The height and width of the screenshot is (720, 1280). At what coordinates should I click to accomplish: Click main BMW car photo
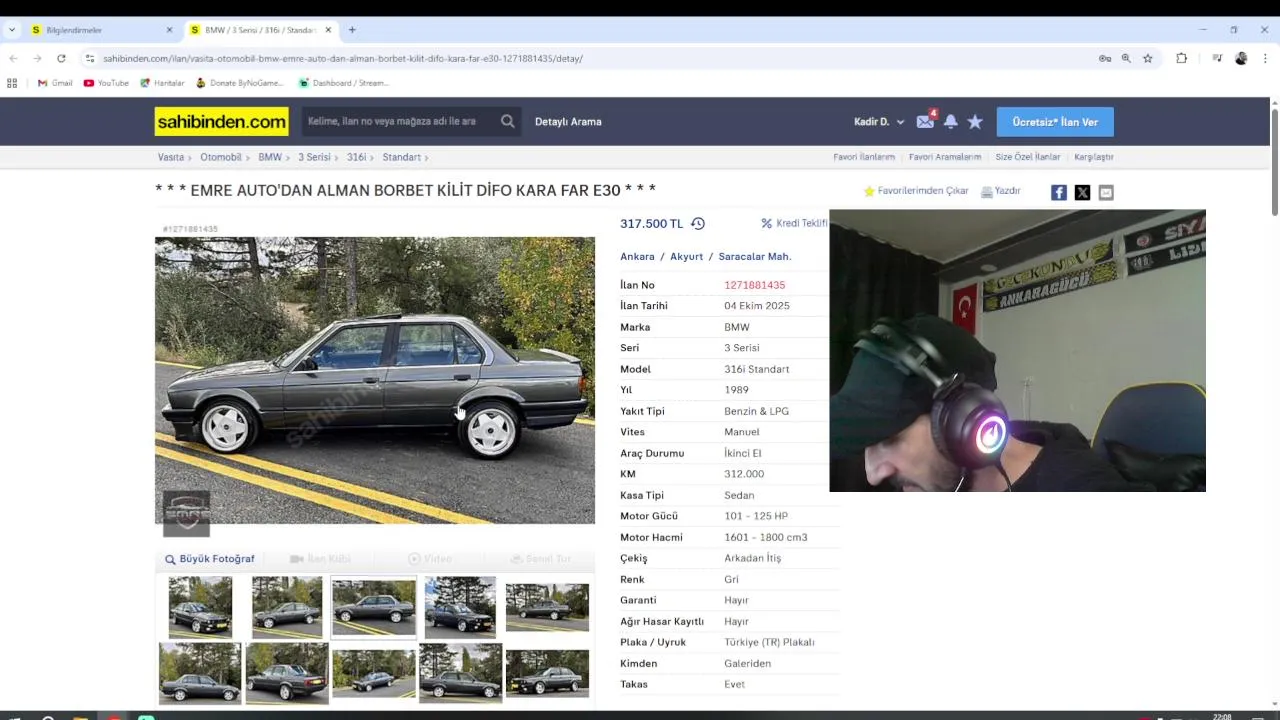coord(375,380)
